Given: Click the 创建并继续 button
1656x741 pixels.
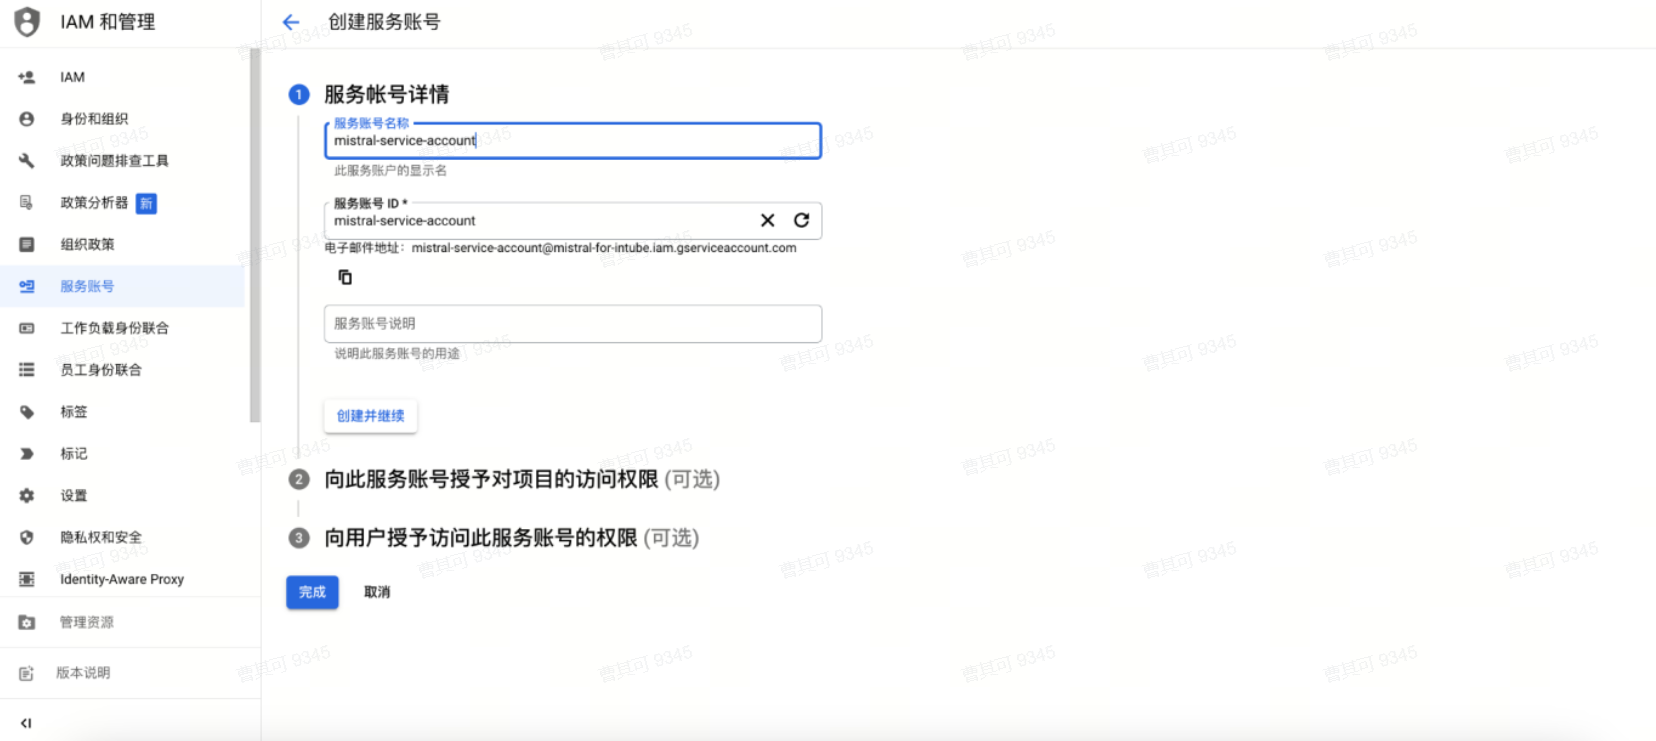Looking at the screenshot, I should [x=370, y=416].
